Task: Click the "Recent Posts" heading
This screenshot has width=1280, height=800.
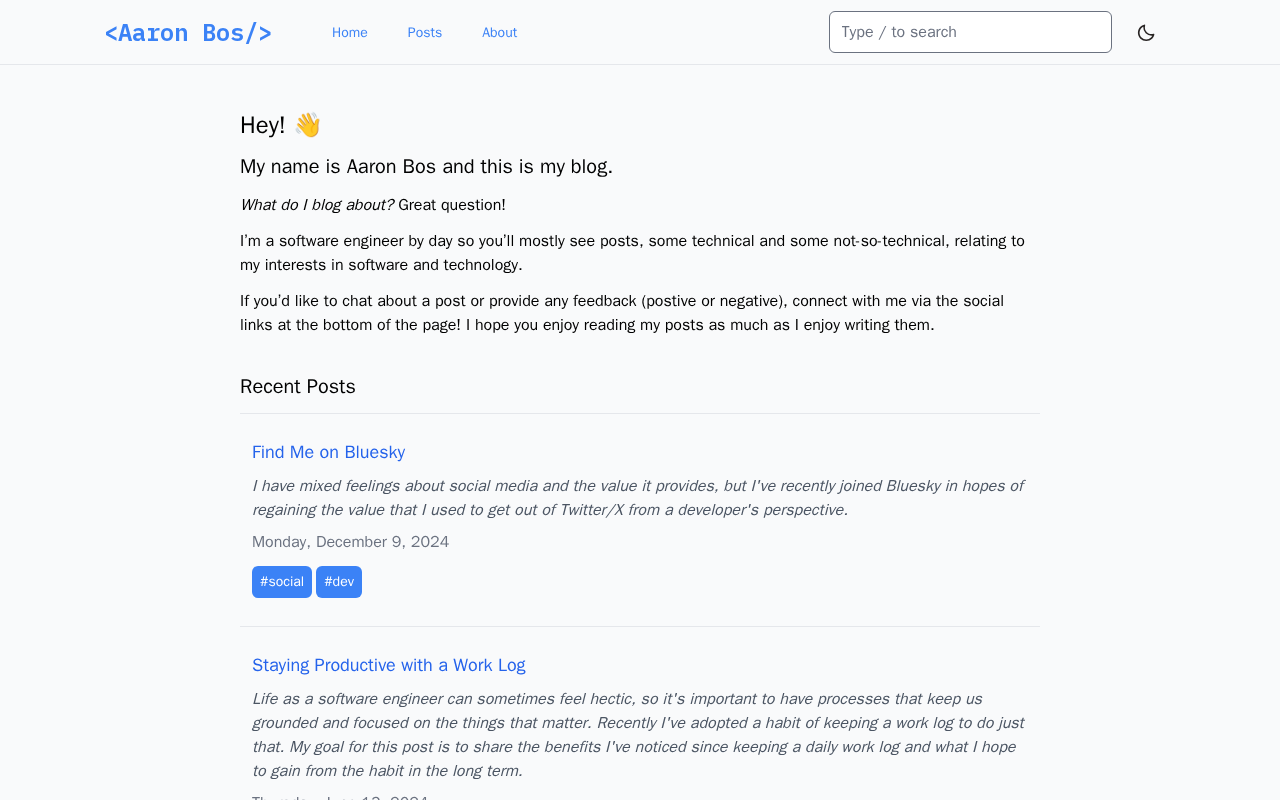Action: pos(298,387)
